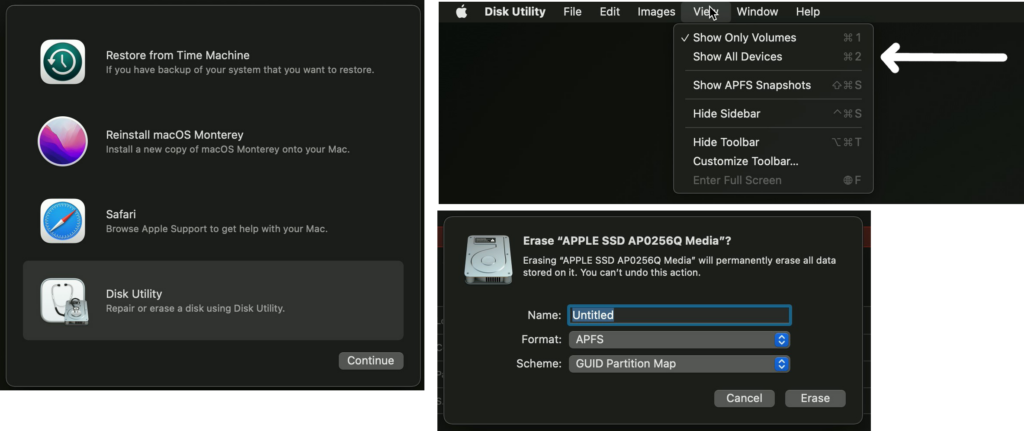Select Show Only Volumes checked option
Viewport: 1024px width, 431px height.
(x=744, y=38)
